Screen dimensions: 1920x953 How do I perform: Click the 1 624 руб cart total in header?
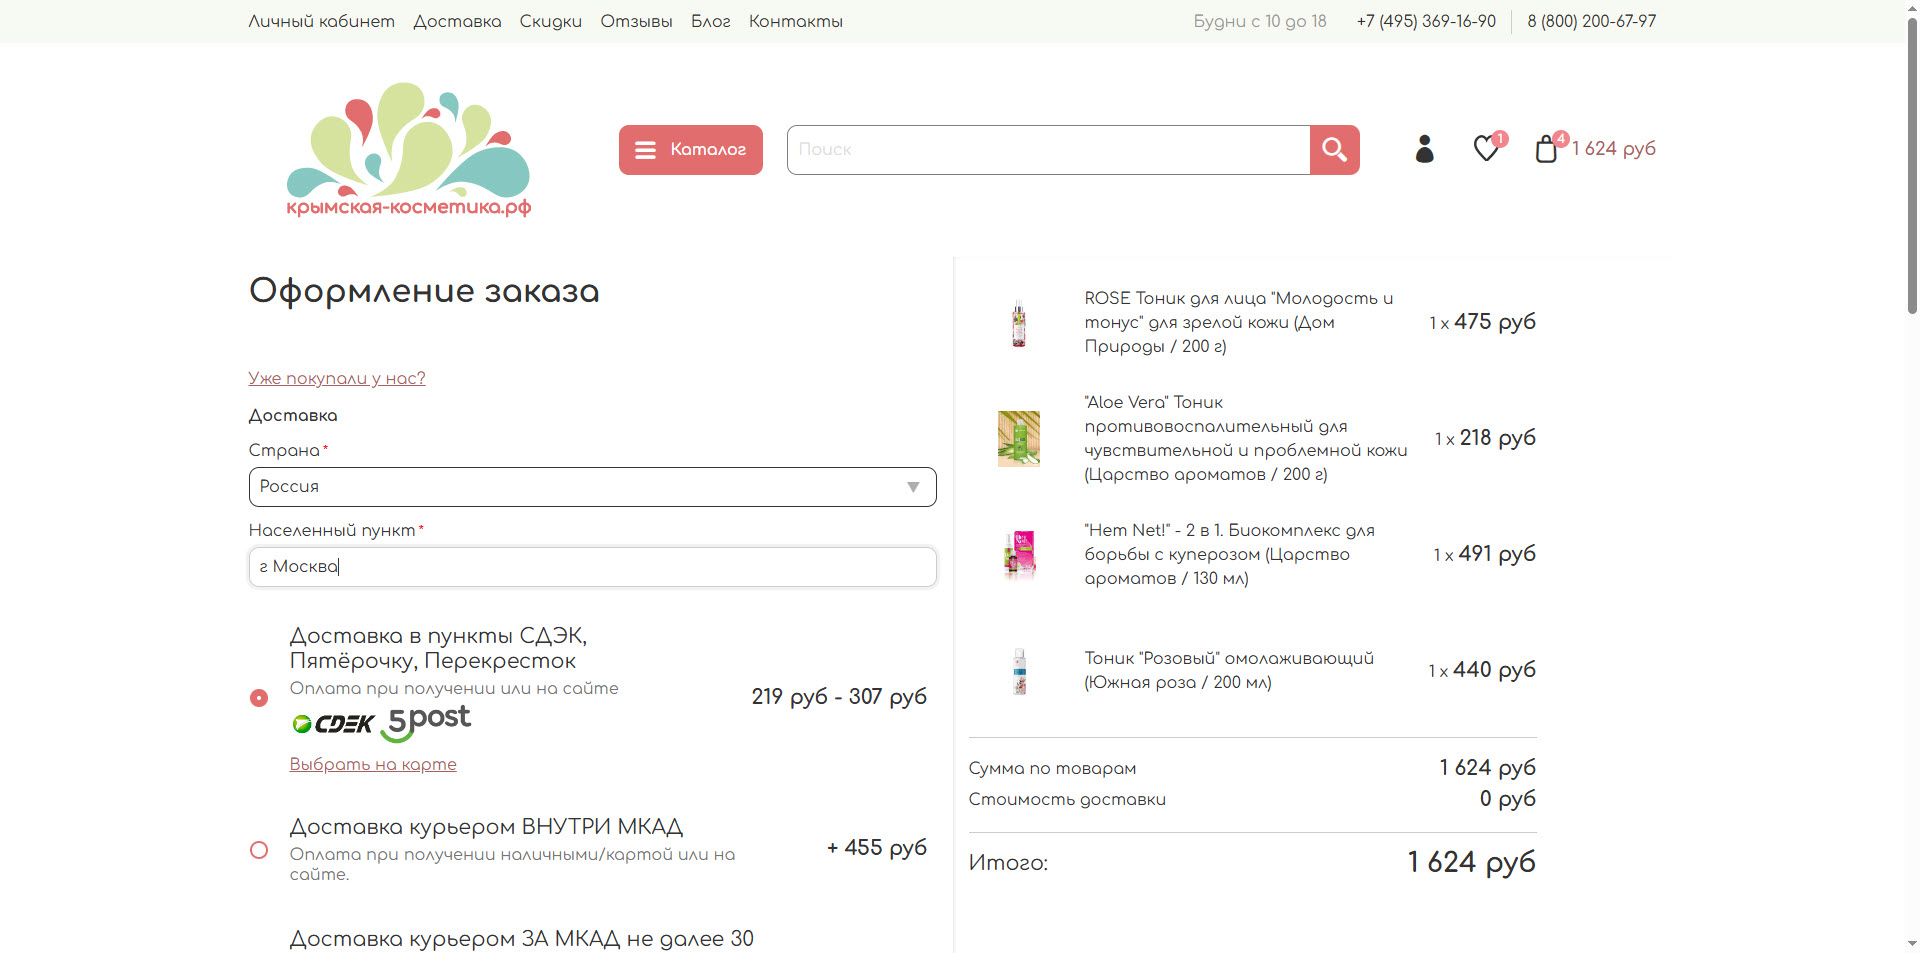point(1613,148)
